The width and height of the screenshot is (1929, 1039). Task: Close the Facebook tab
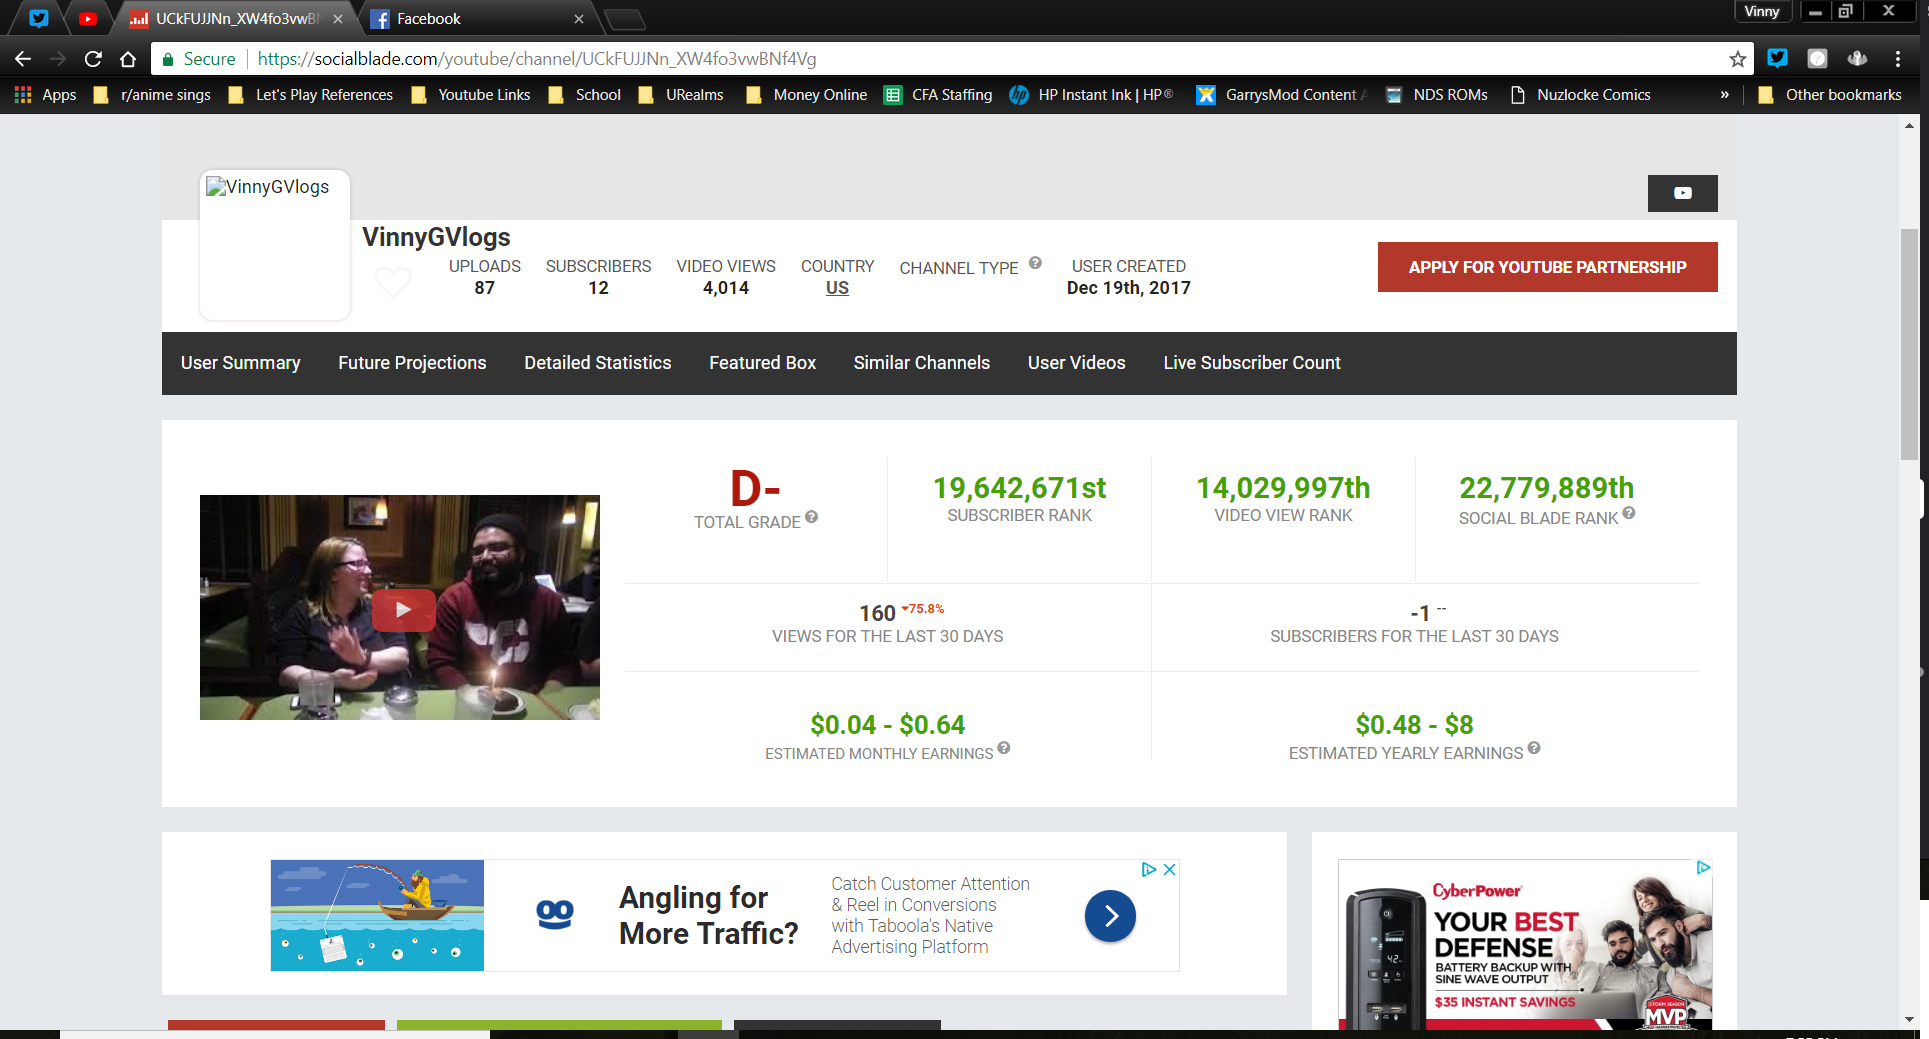(x=579, y=18)
